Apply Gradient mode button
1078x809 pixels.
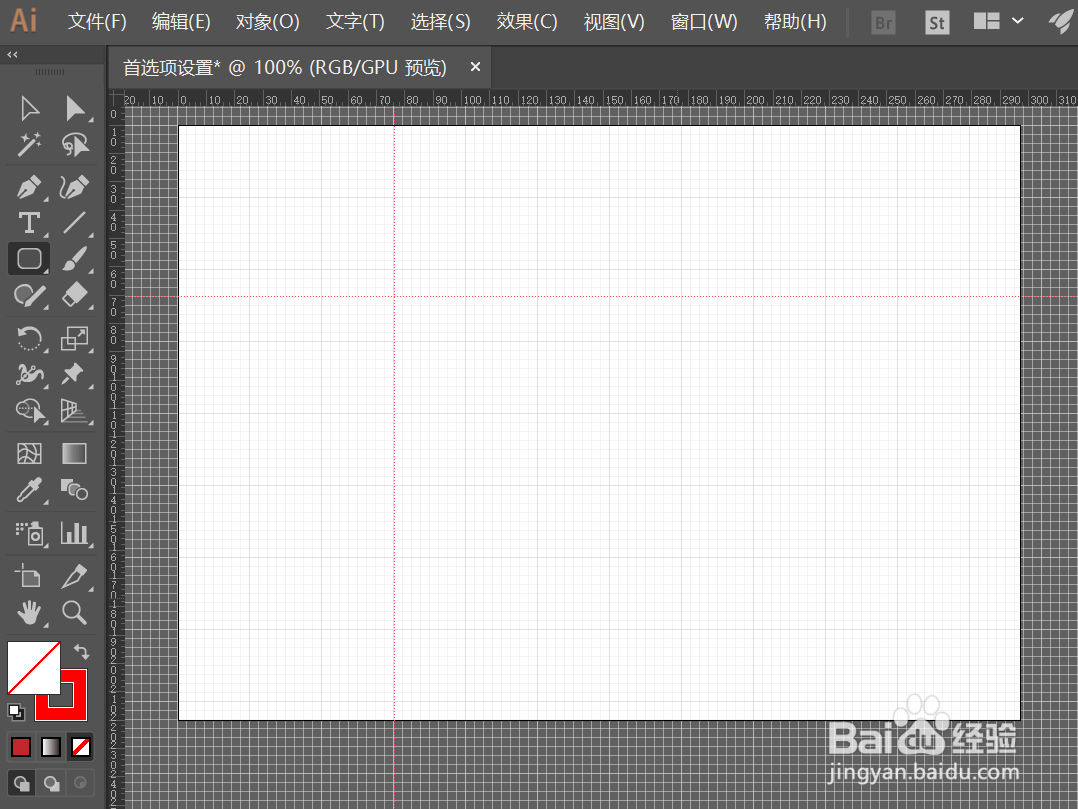pyautogui.click(x=51, y=746)
